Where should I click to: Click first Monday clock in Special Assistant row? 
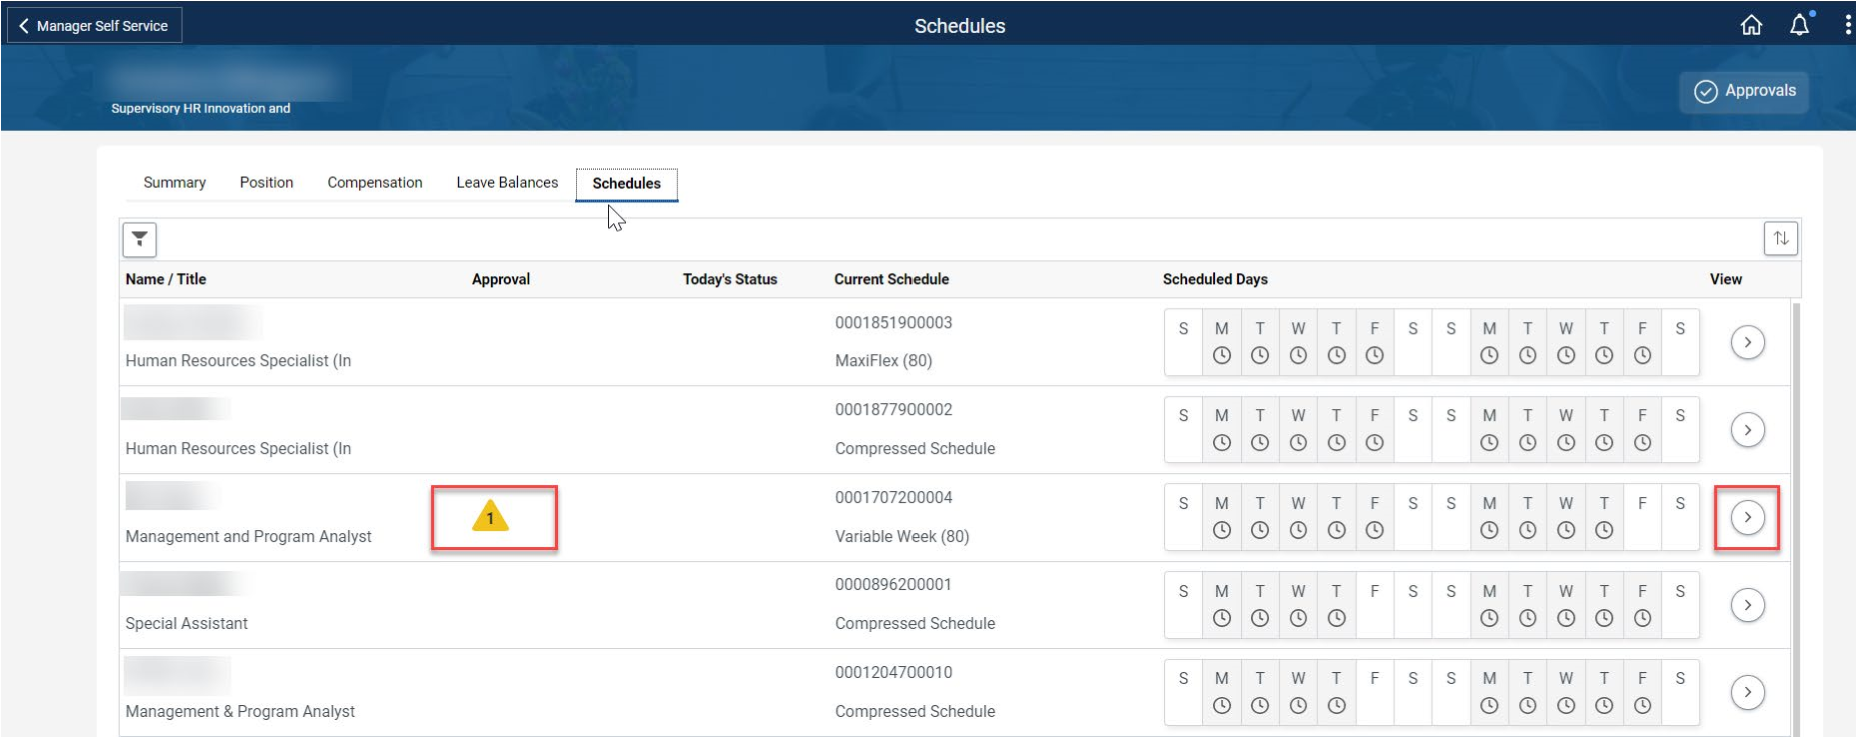[1222, 618]
